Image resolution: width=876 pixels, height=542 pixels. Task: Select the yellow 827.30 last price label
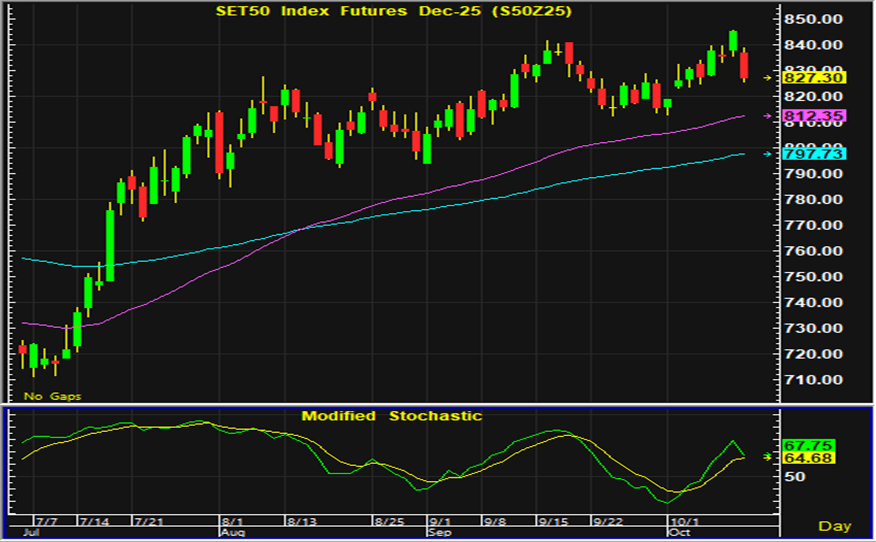817,78
